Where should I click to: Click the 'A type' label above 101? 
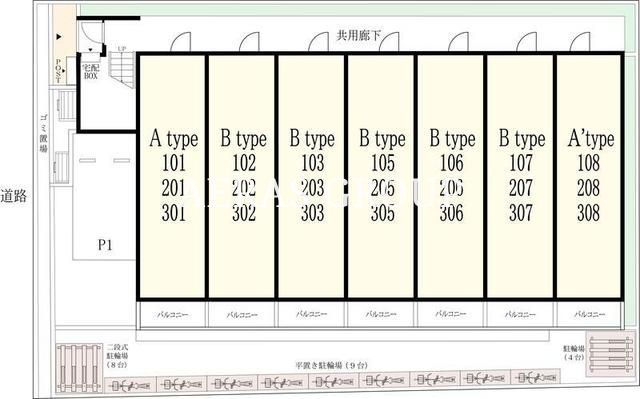173,140
